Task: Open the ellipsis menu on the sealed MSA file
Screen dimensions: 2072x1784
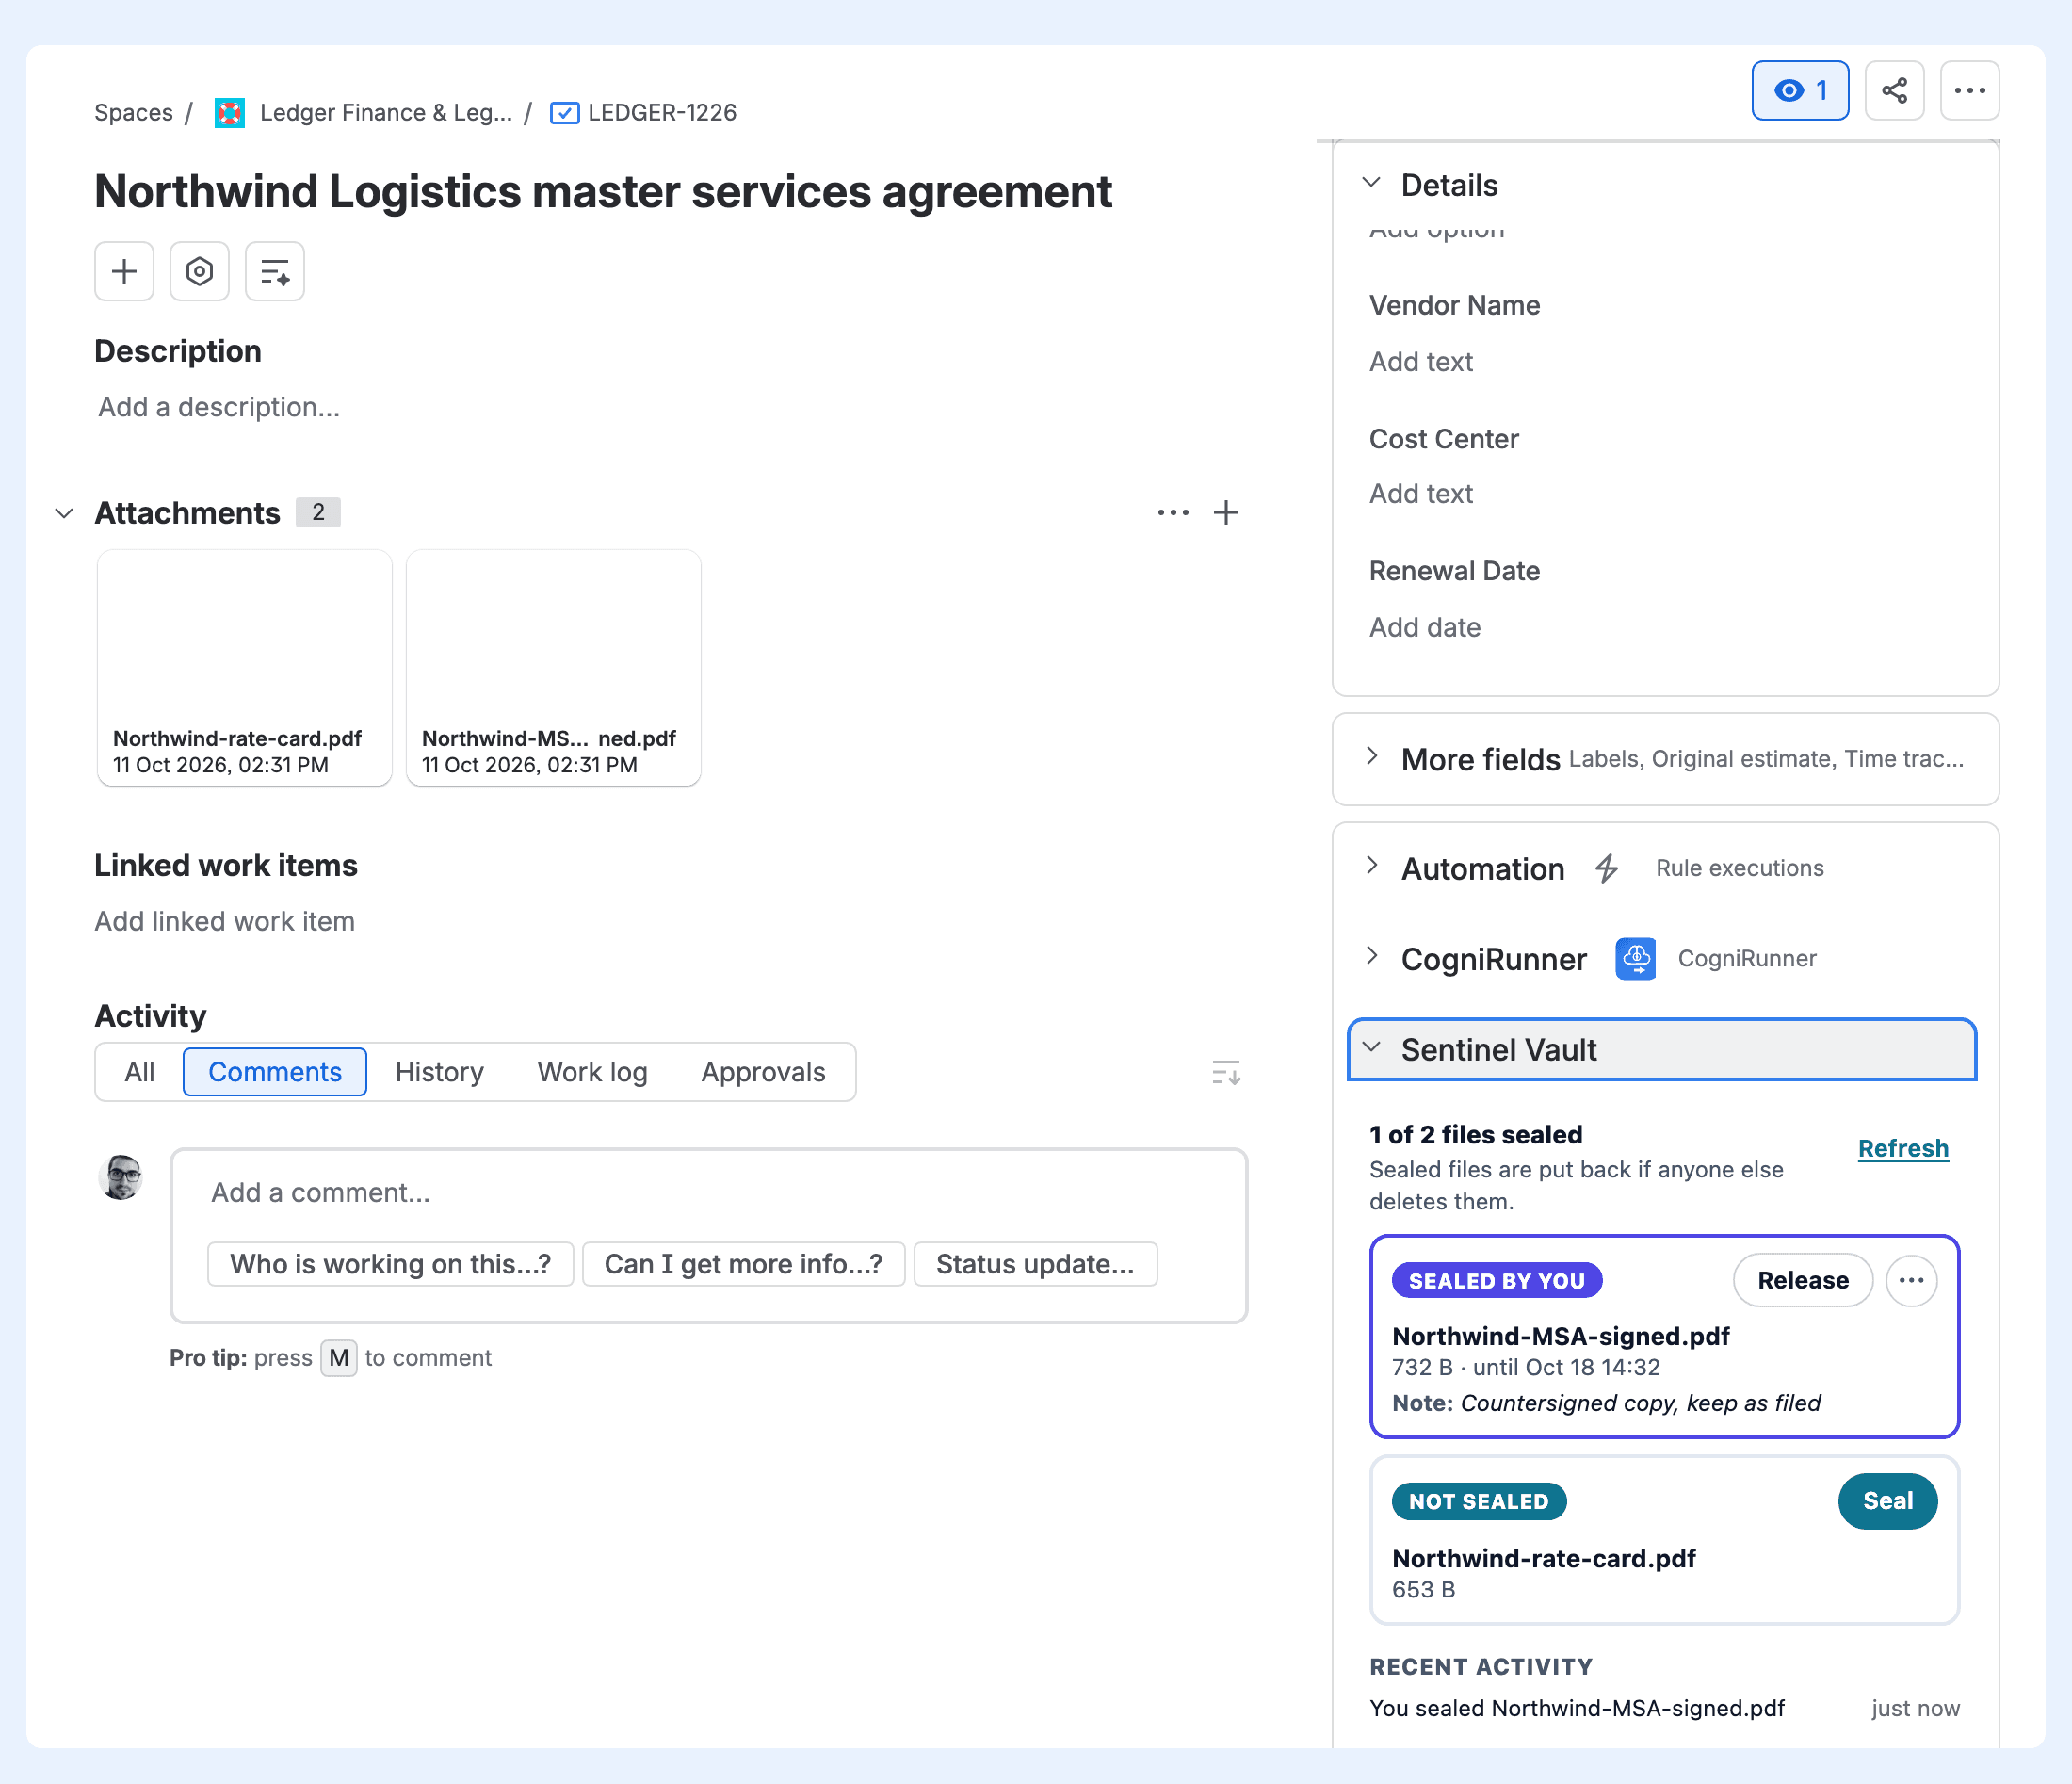Action: pos(1911,1280)
